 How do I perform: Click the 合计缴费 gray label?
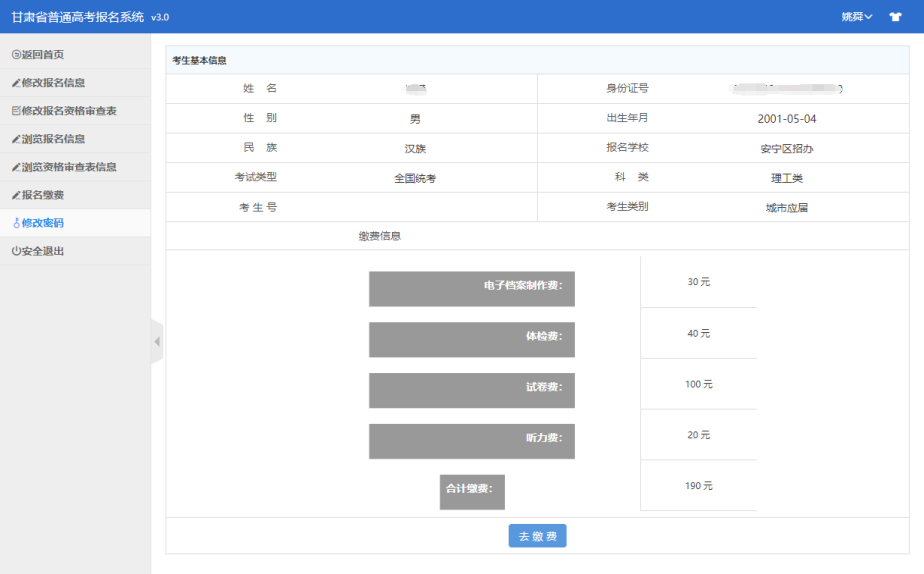pos(472,491)
